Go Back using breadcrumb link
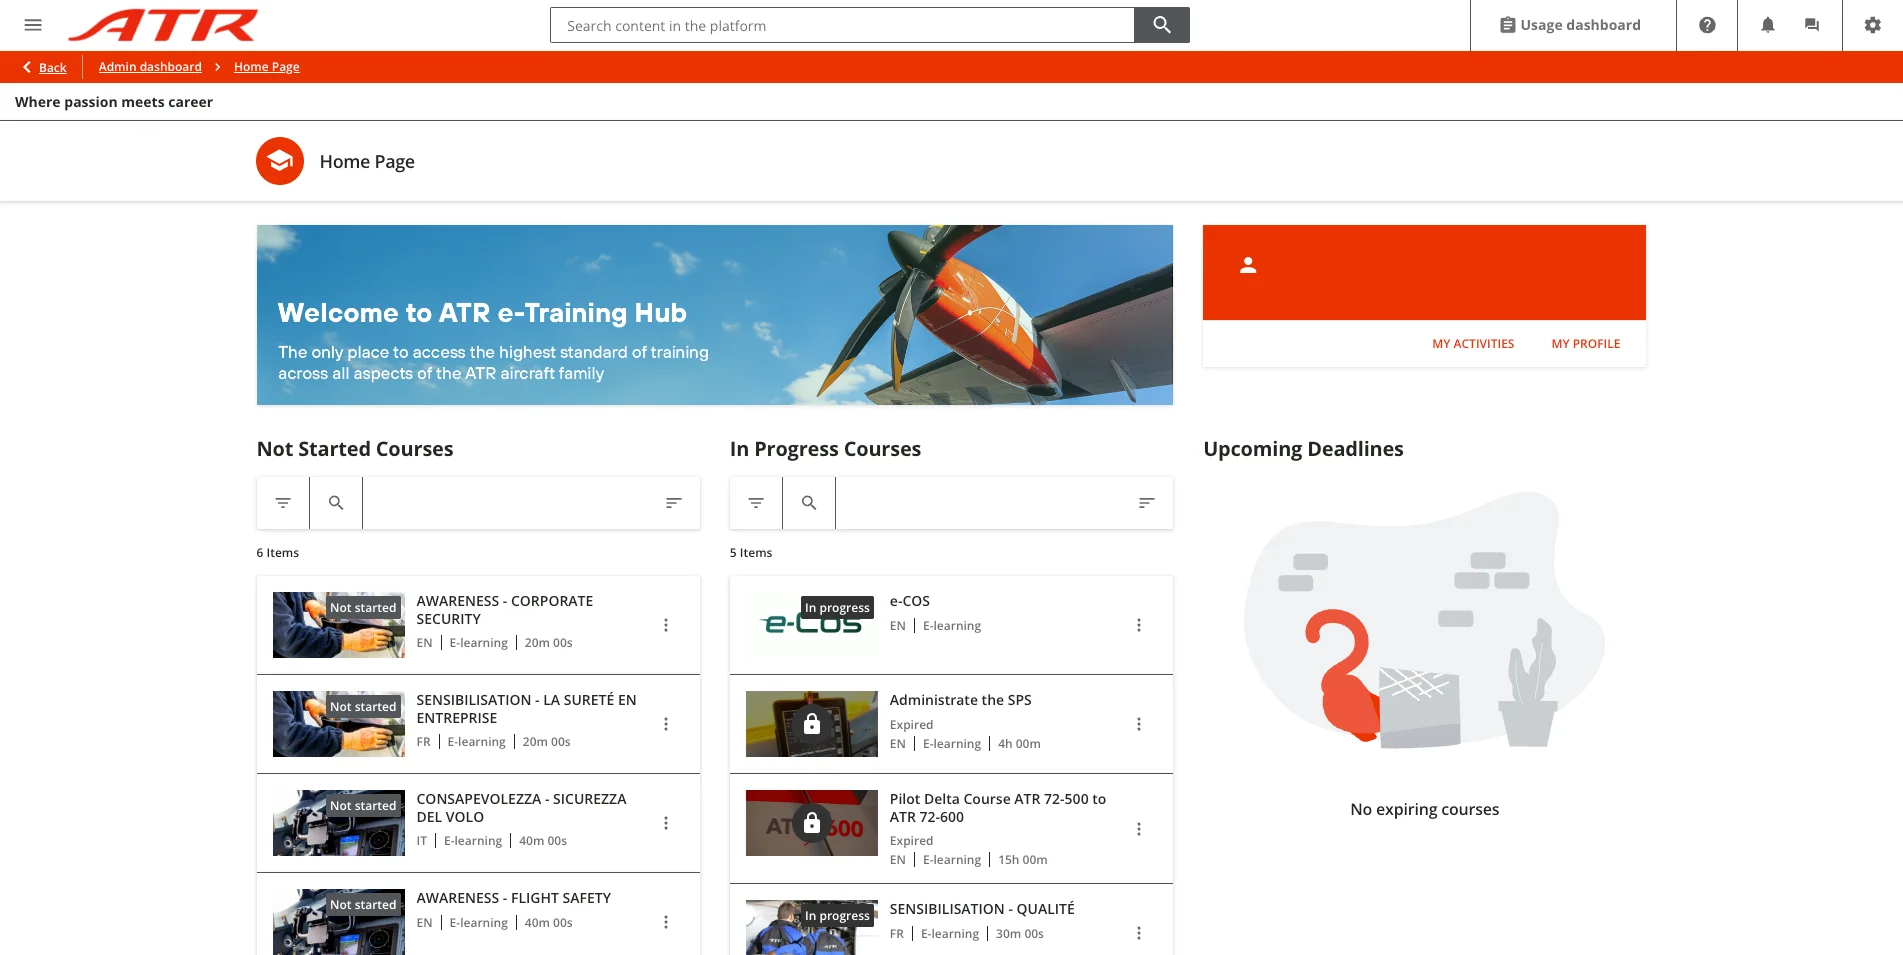The width and height of the screenshot is (1903, 955). (45, 67)
